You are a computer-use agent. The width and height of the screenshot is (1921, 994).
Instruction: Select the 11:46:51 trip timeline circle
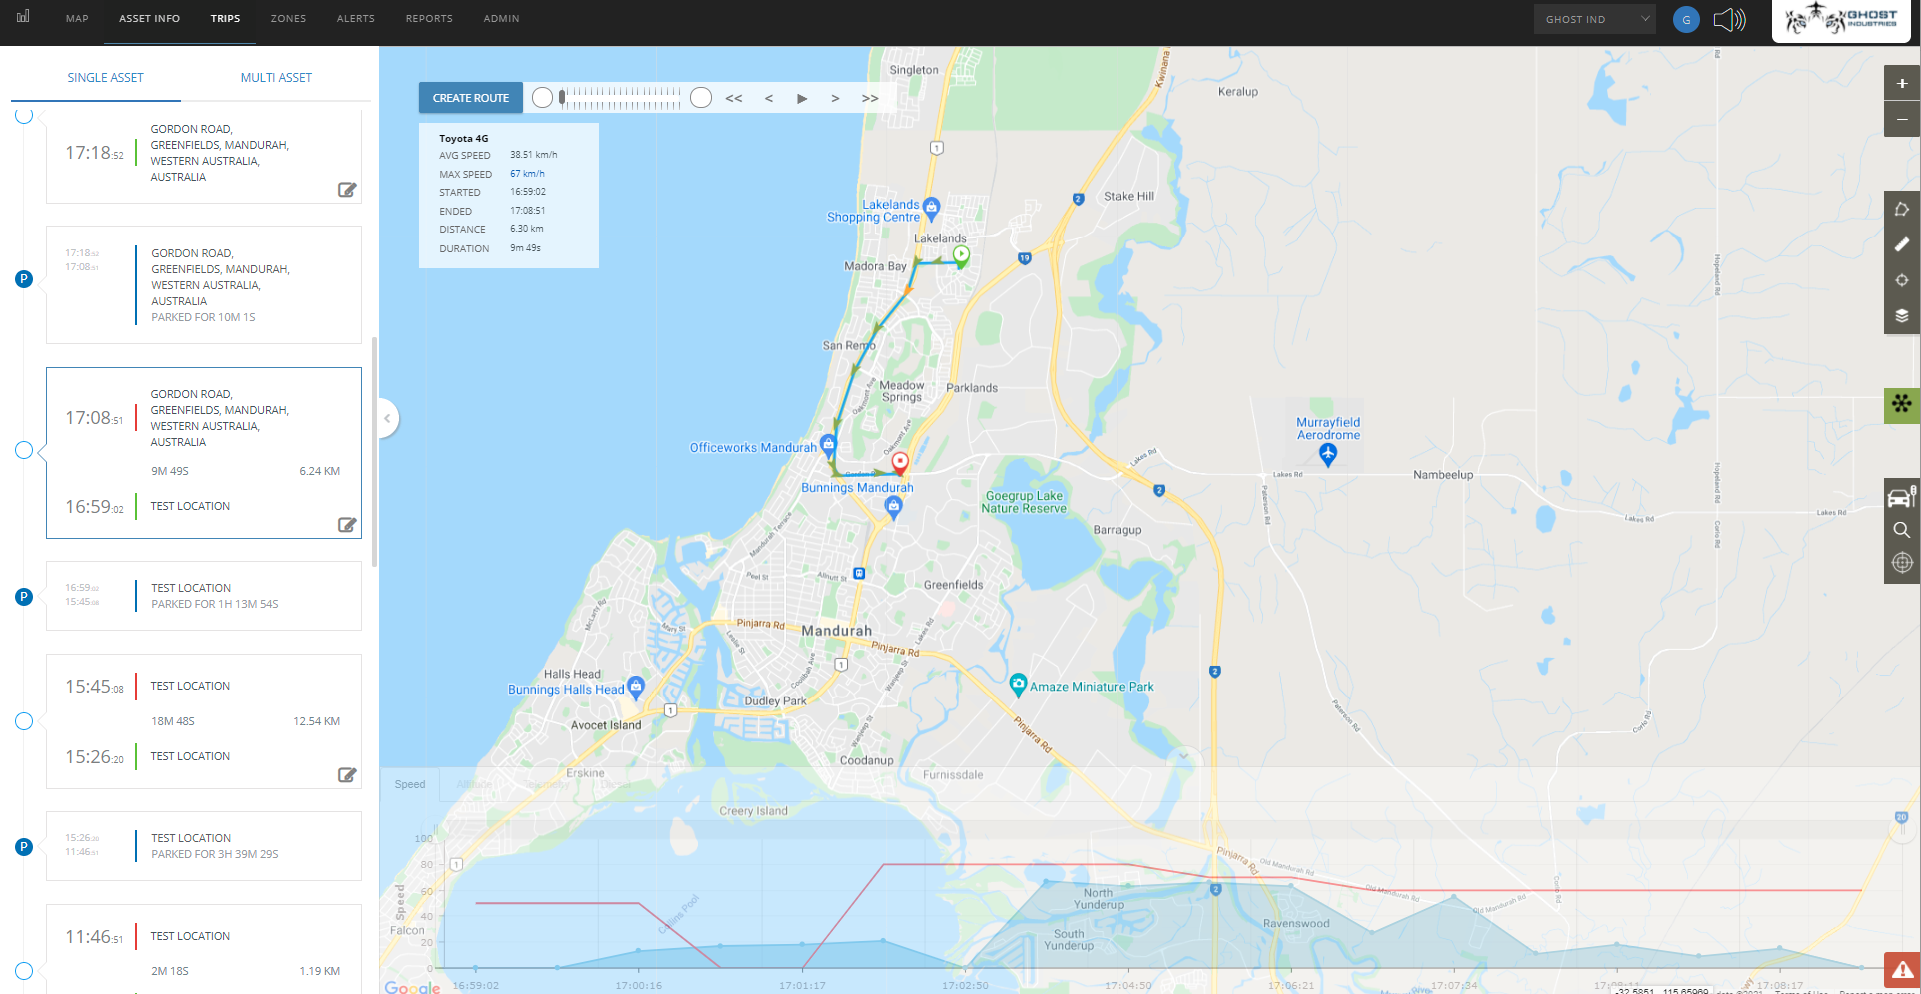point(24,971)
